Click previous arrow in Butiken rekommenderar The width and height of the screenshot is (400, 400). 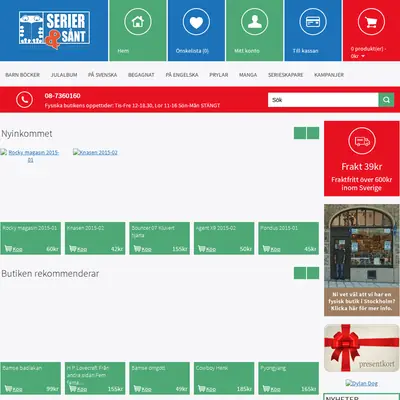click(x=300, y=273)
